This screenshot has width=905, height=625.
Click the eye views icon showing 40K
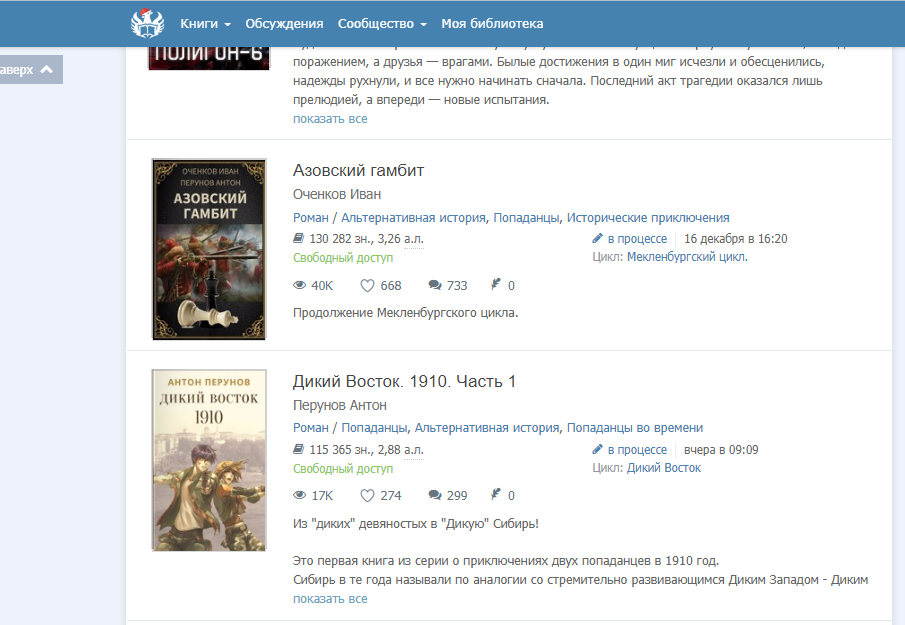[300, 285]
